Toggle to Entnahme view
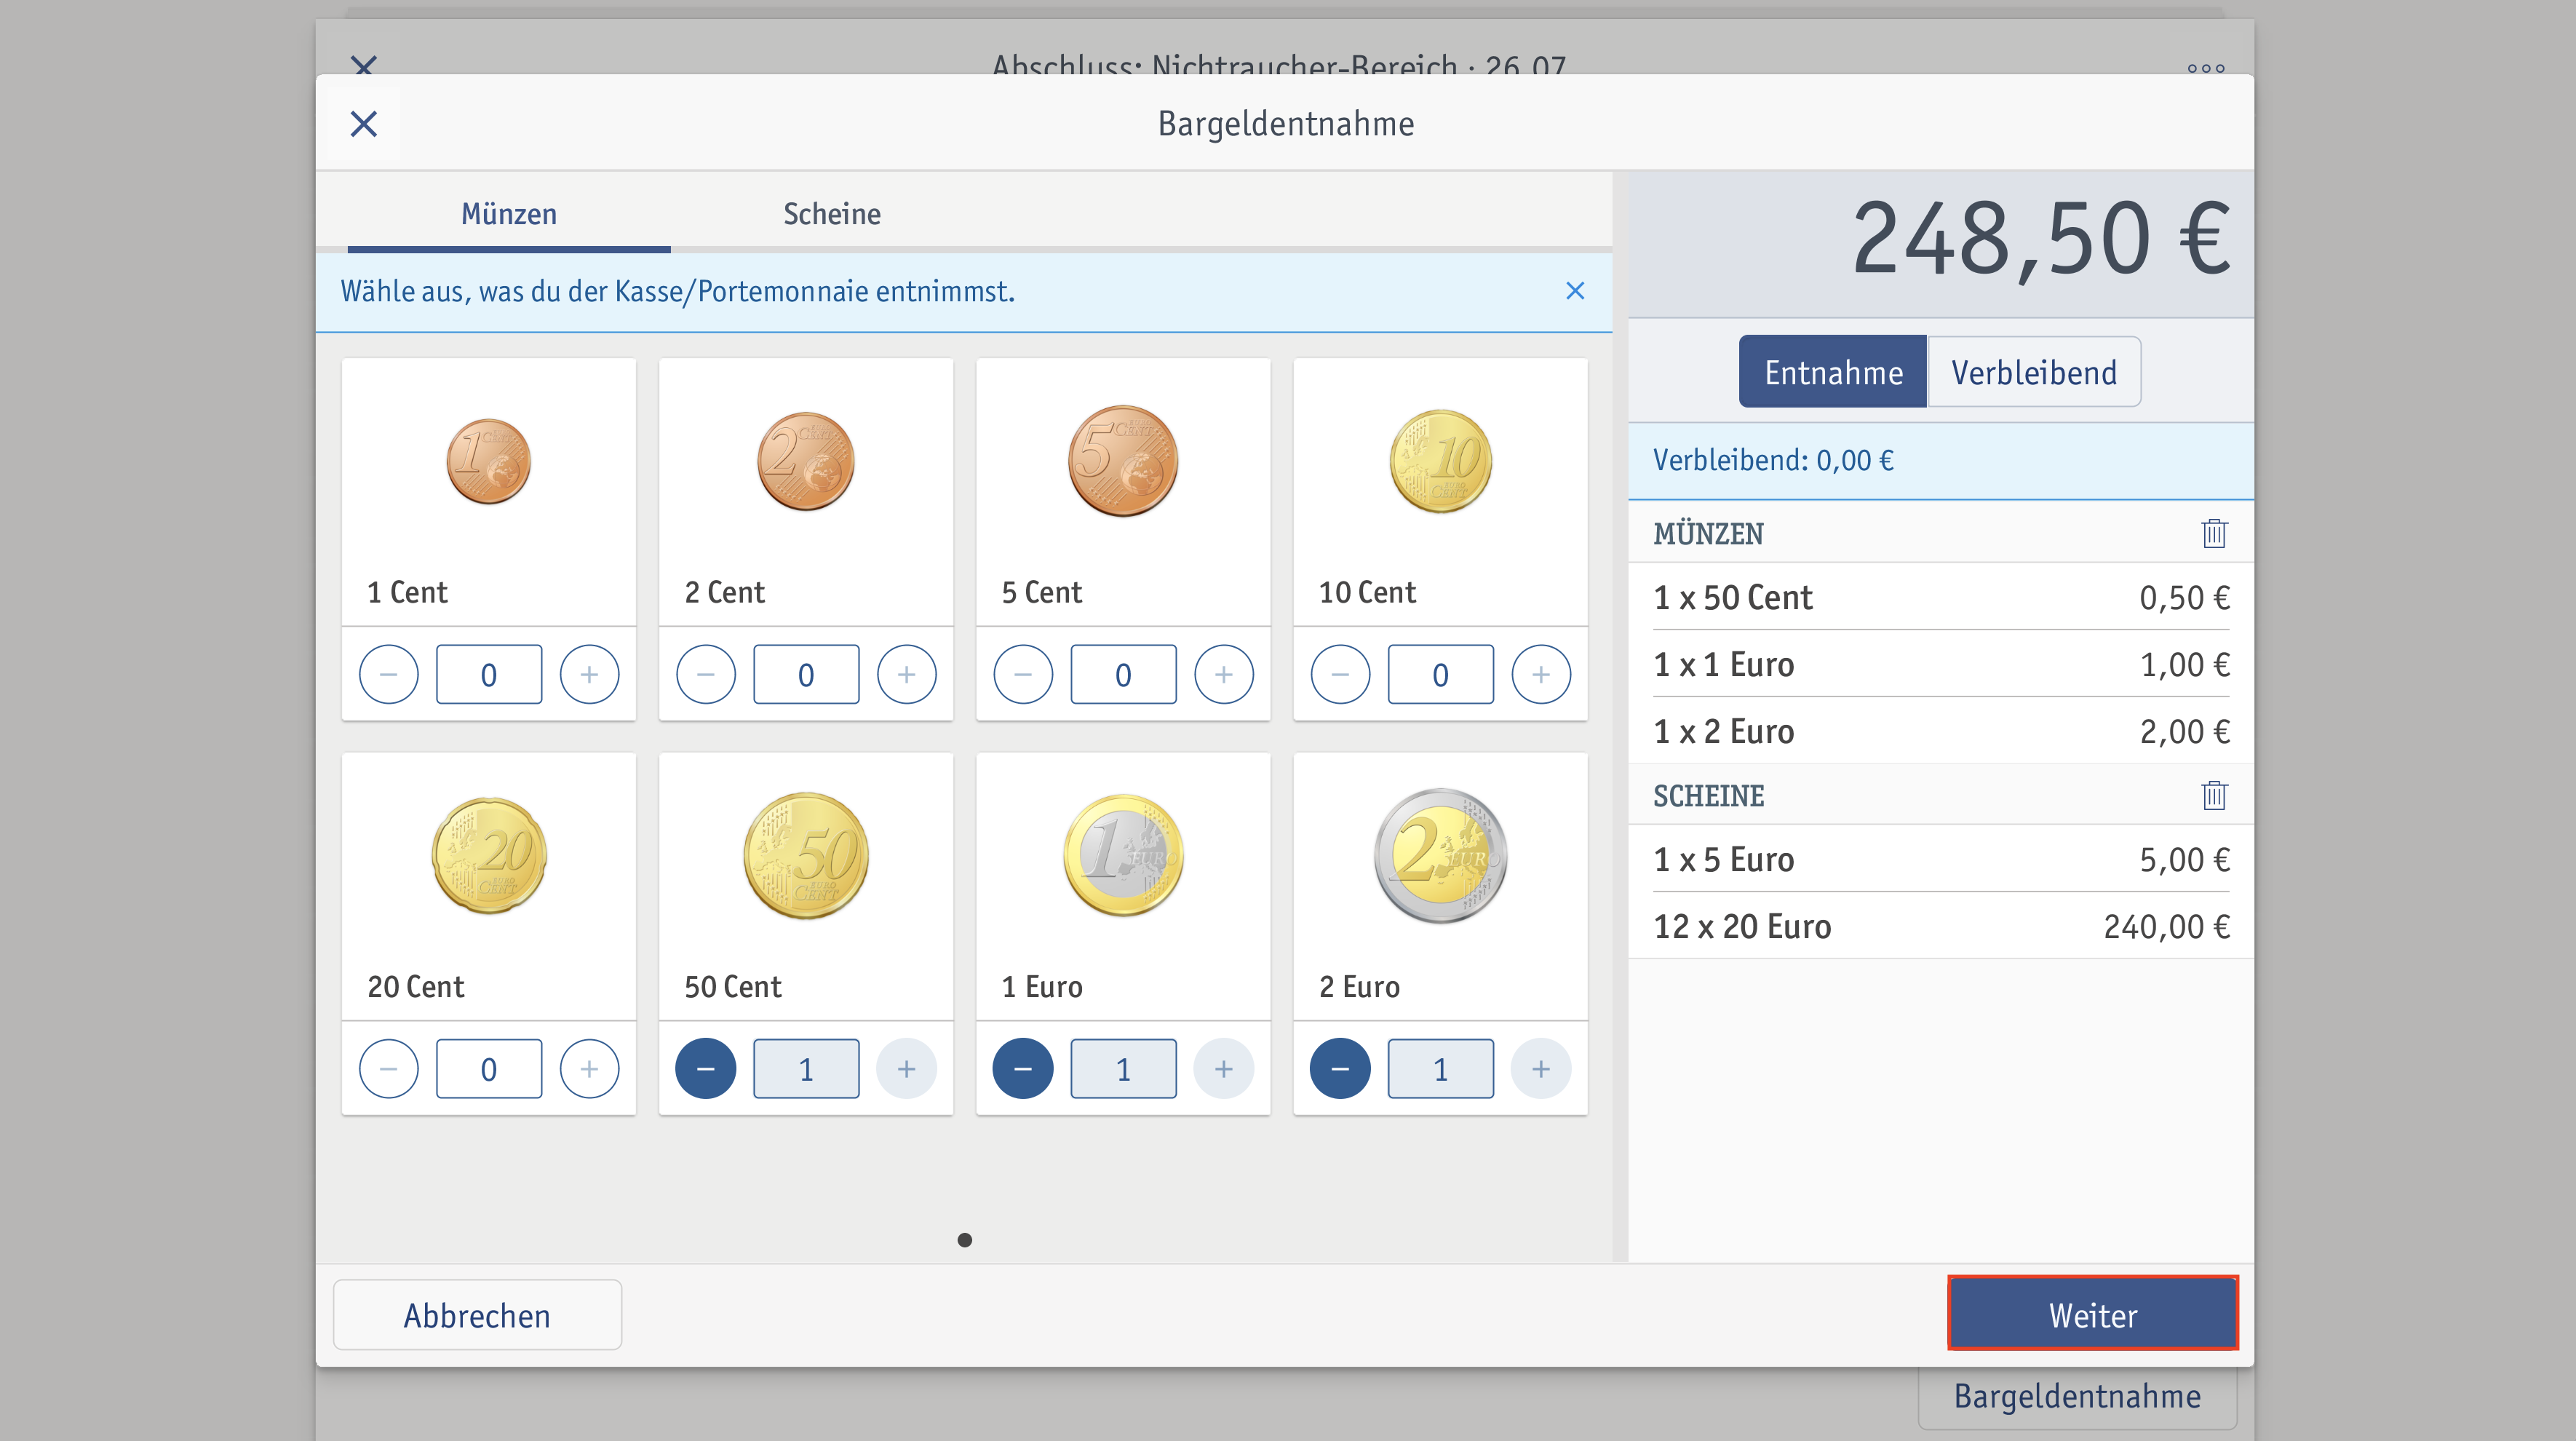The width and height of the screenshot is (2576, 1441). pyautogui.click(x=1833, y=372)
